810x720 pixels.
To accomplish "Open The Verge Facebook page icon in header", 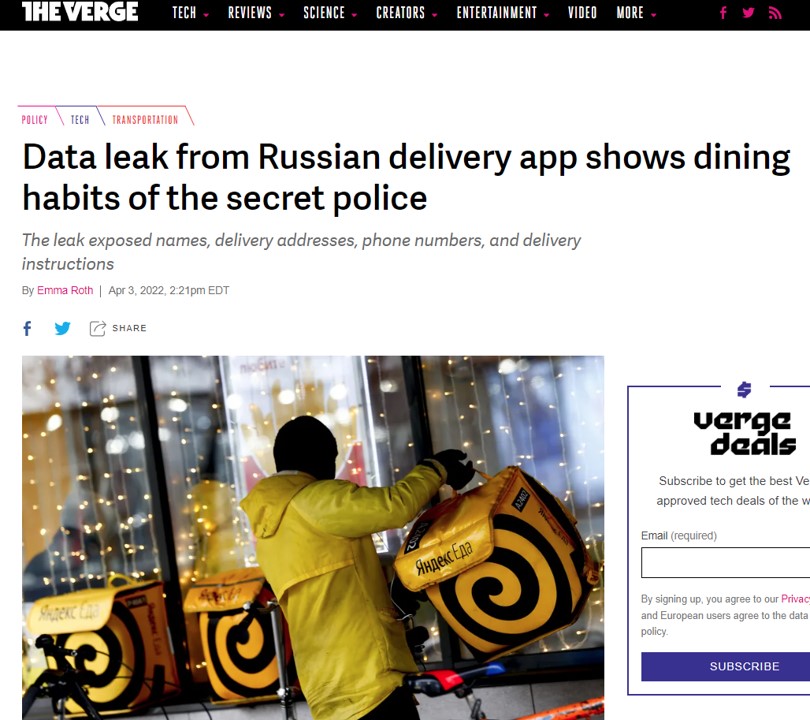I will pos(723,13).
